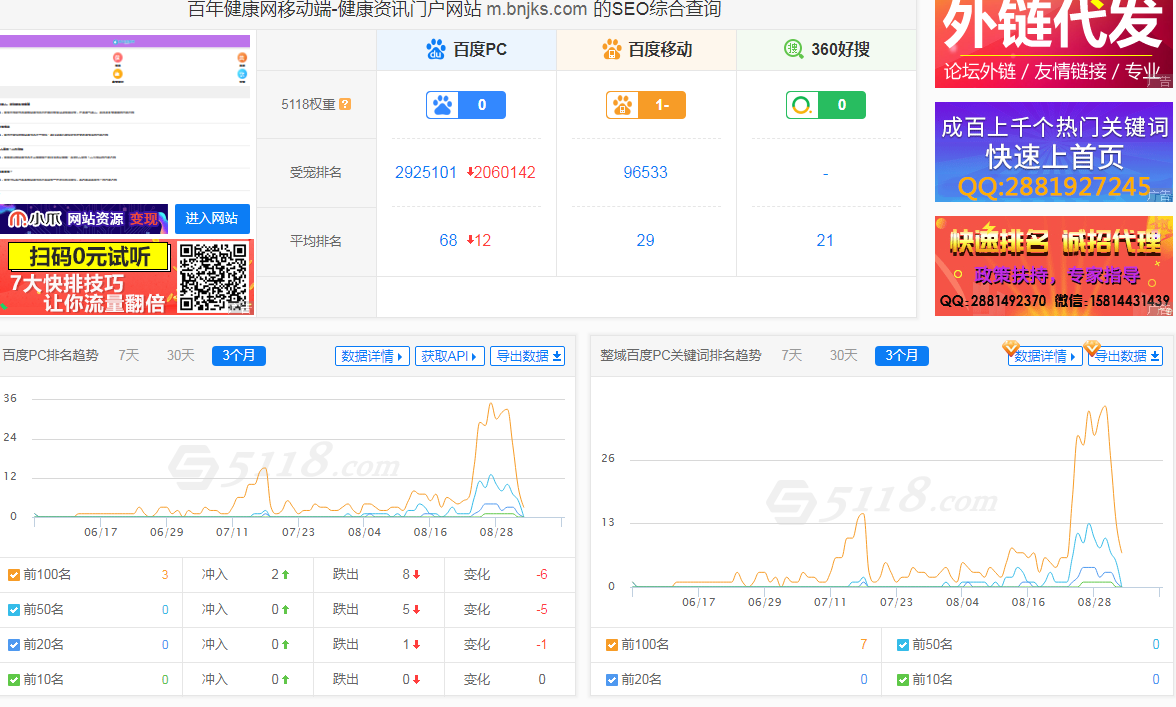Screen dimensions: 1176x707
Task: Click the diamond VIP icon on right 数据详情
Action: click(1011, 348)
